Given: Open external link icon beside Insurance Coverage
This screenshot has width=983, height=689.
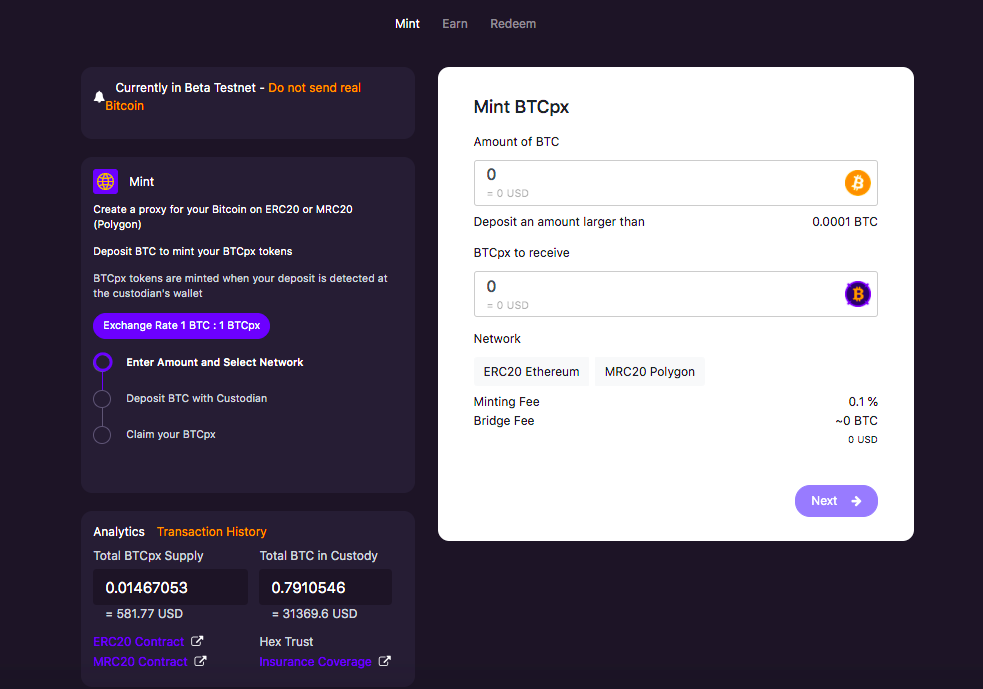Looking at the screenshot, I should click(x=384, y=661).
